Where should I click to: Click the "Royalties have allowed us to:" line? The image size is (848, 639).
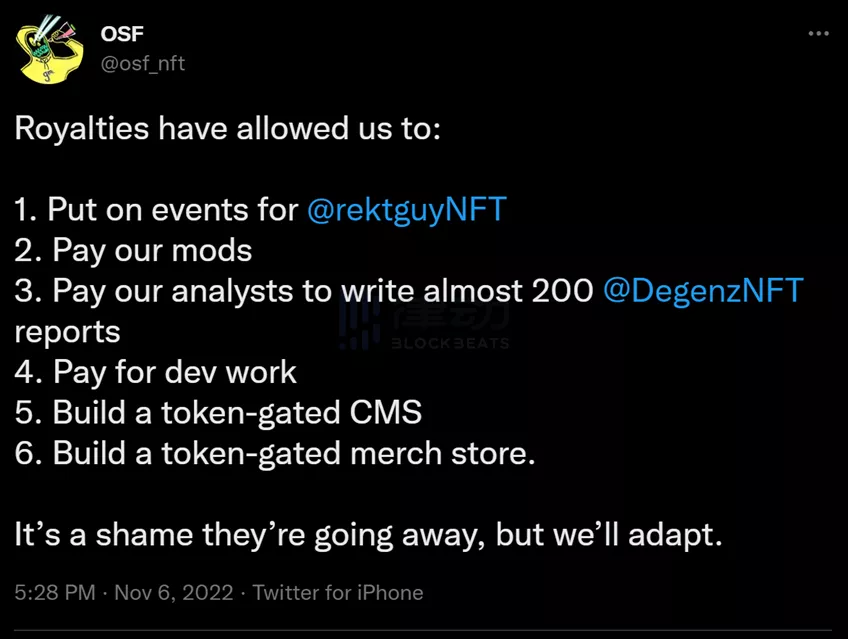pos(227,129)
